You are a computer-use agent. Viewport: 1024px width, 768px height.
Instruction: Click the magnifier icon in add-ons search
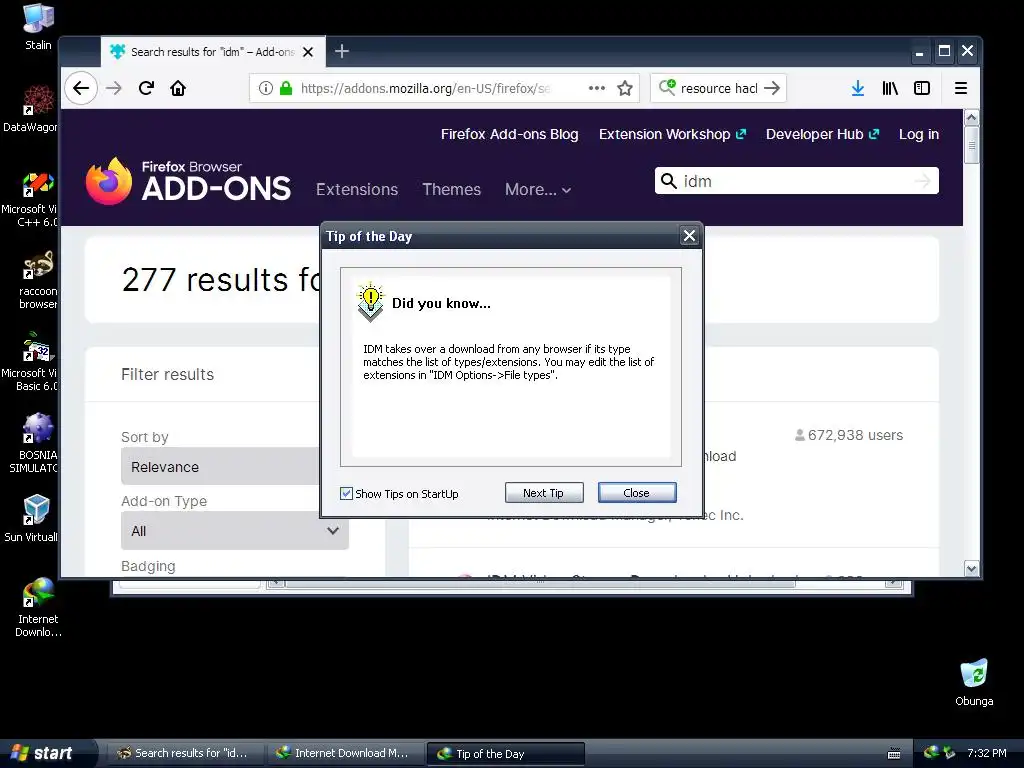point(669,181)
